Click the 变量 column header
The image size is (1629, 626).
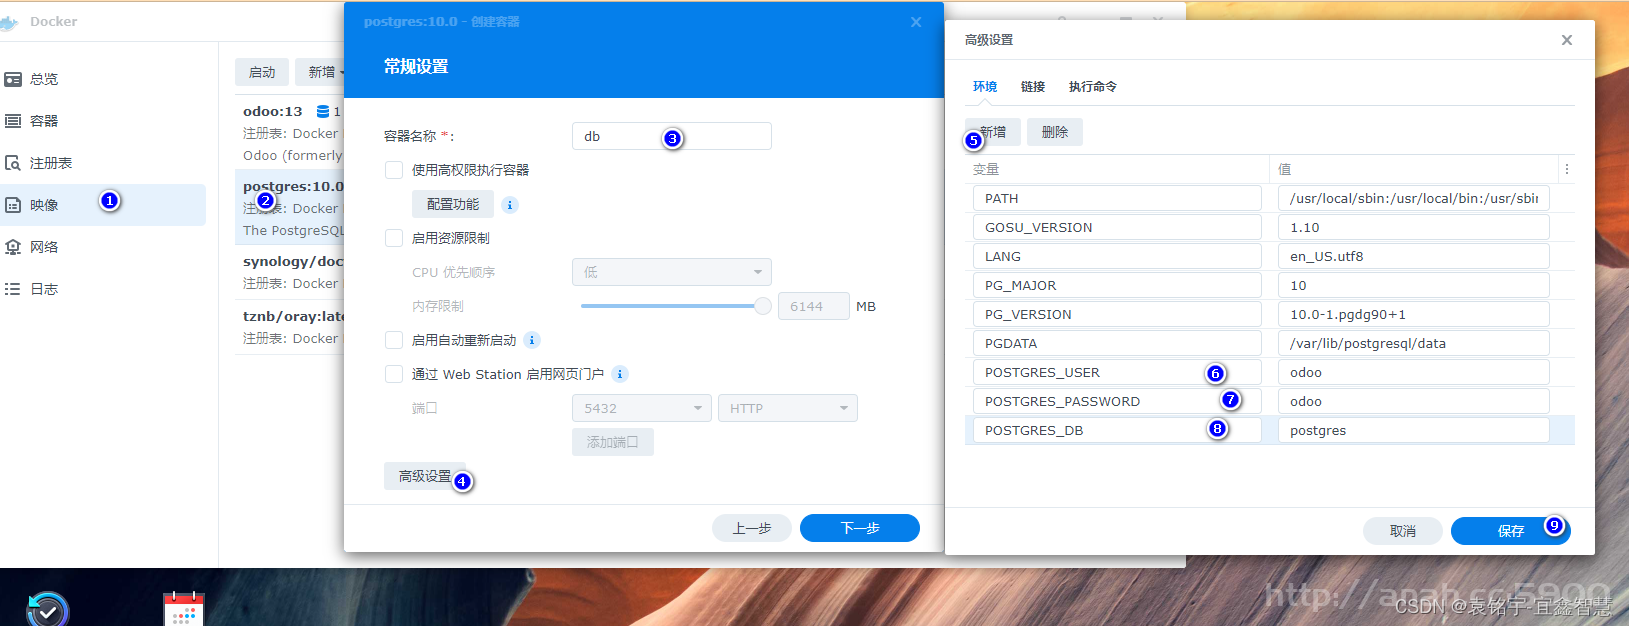(x=1117, y=169)
